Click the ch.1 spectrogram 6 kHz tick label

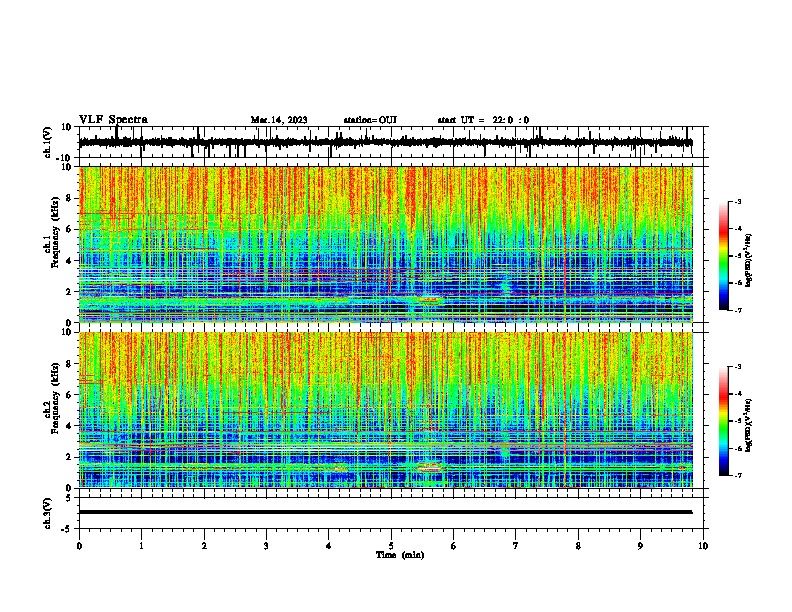[x=70, y=229]
